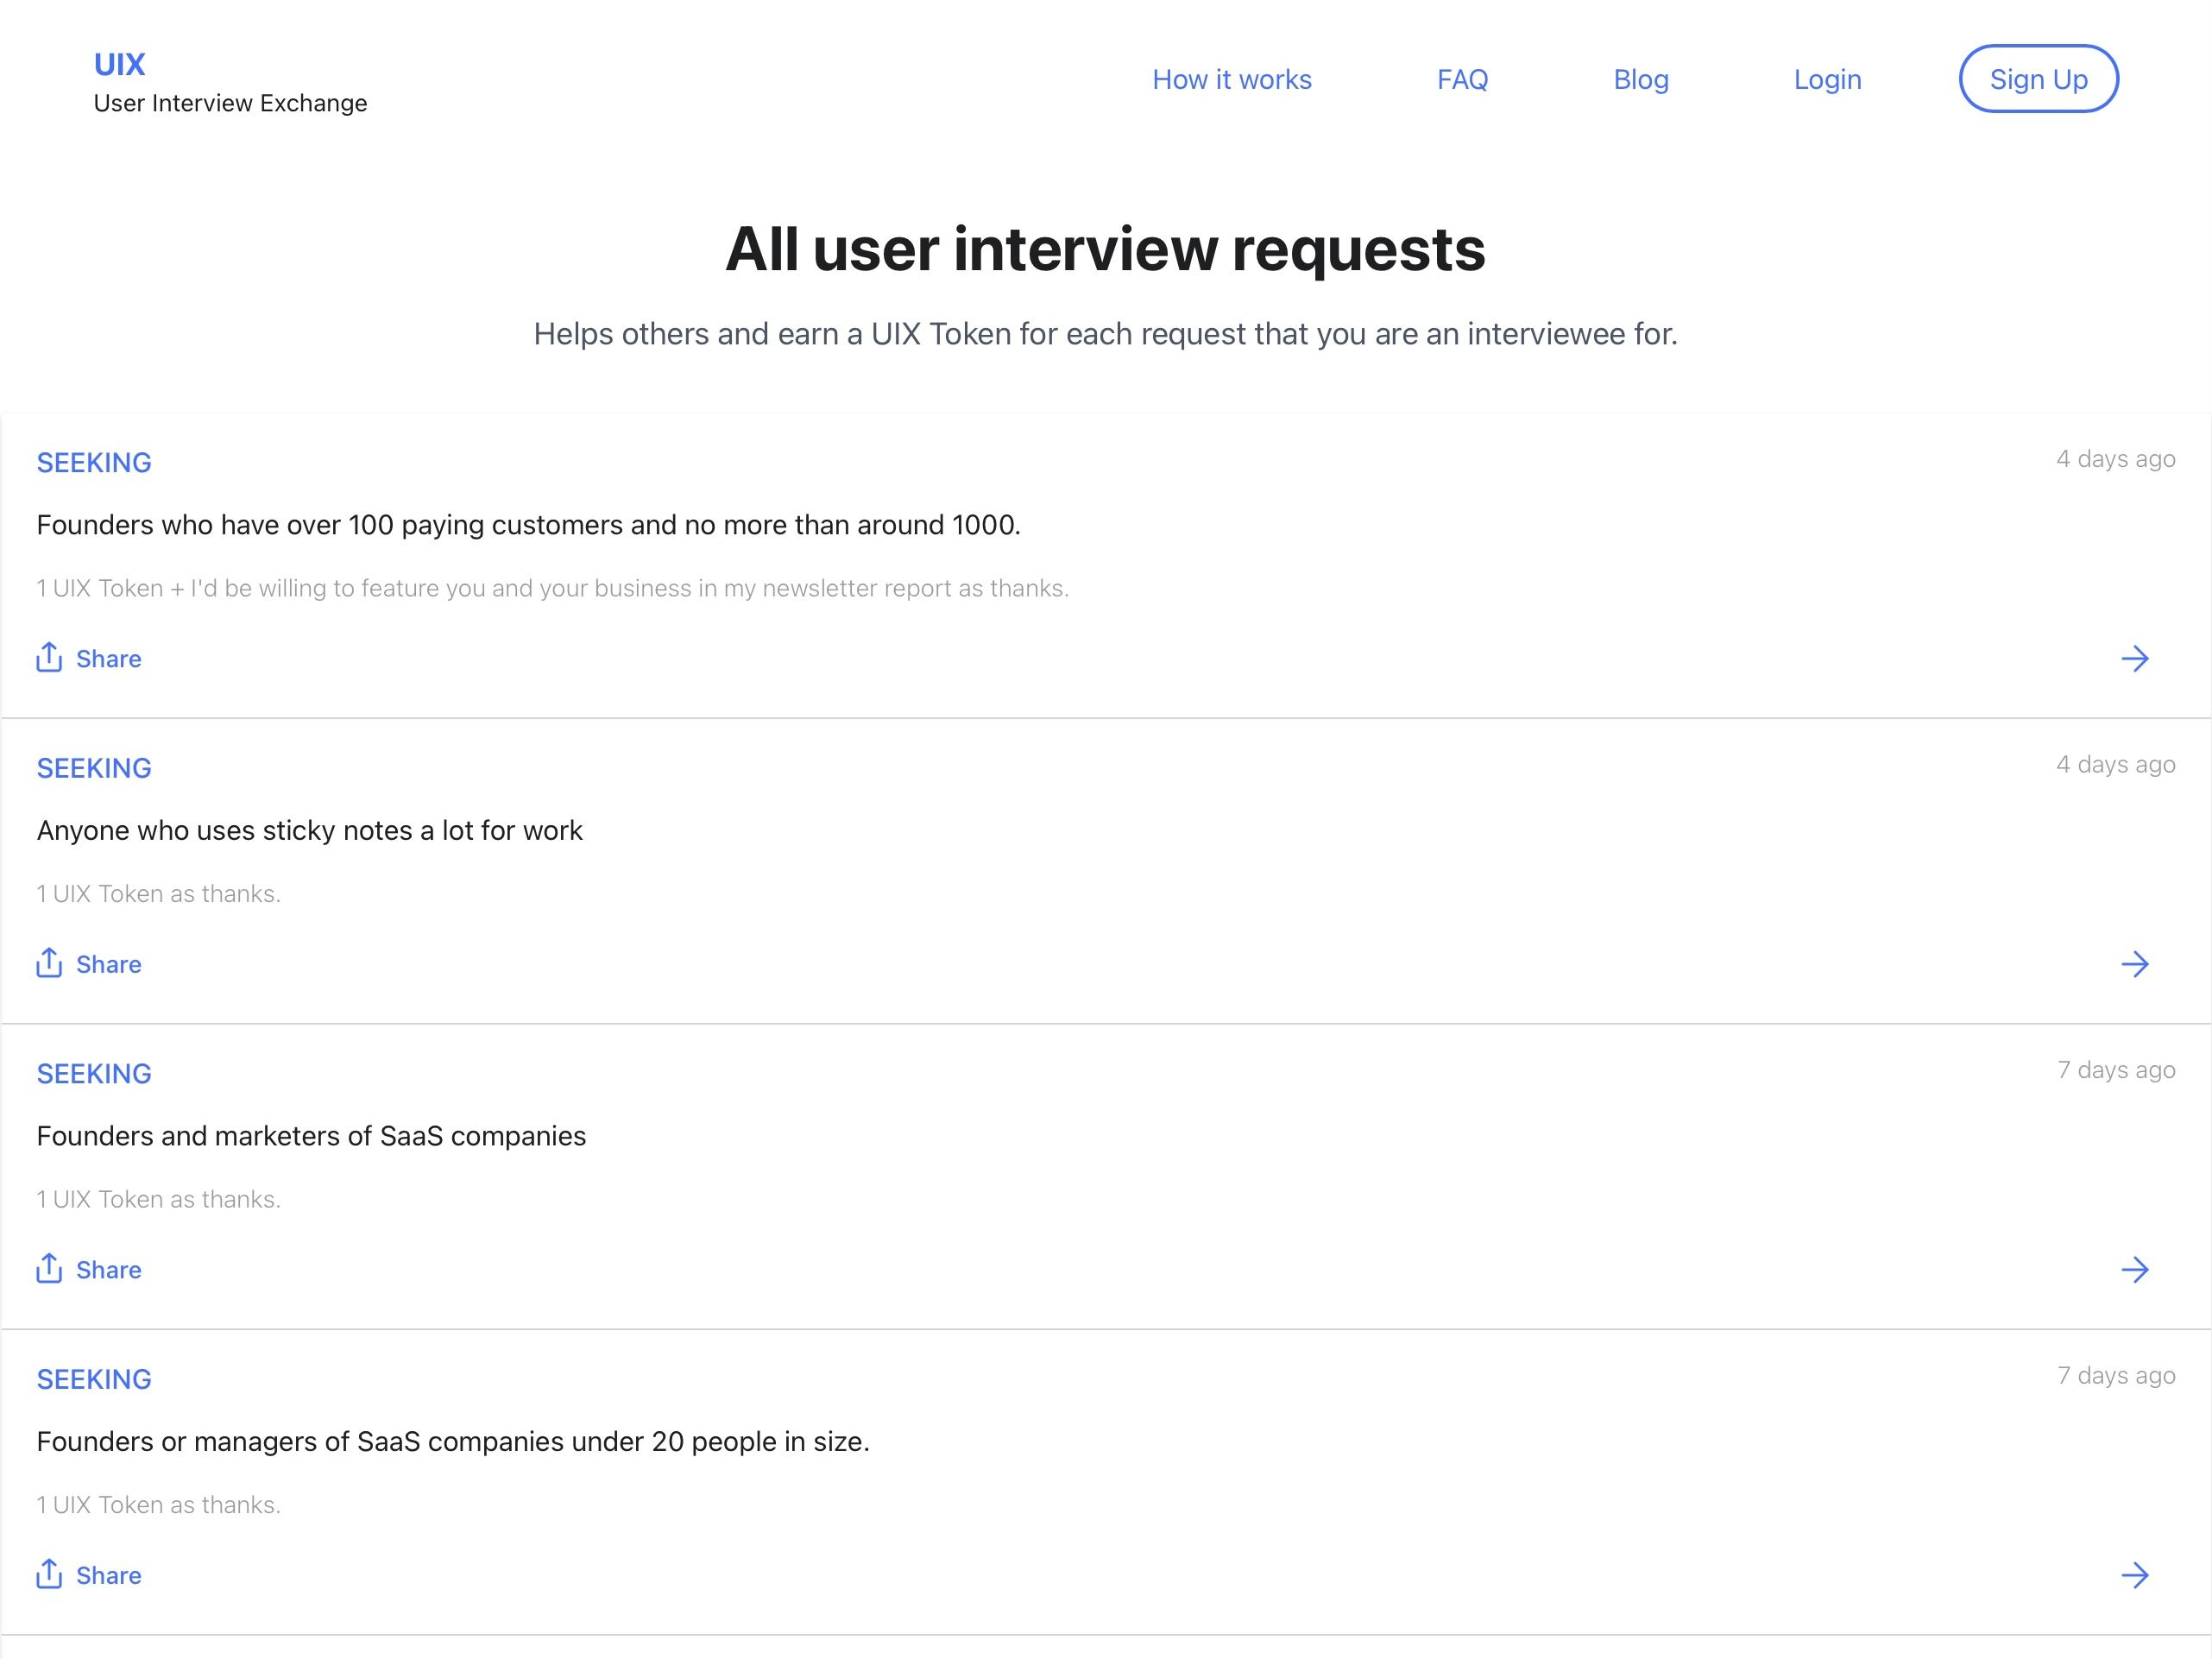Click Share text on under 20 people request
The image size is (2212, 1659).
click(109, 1576)
